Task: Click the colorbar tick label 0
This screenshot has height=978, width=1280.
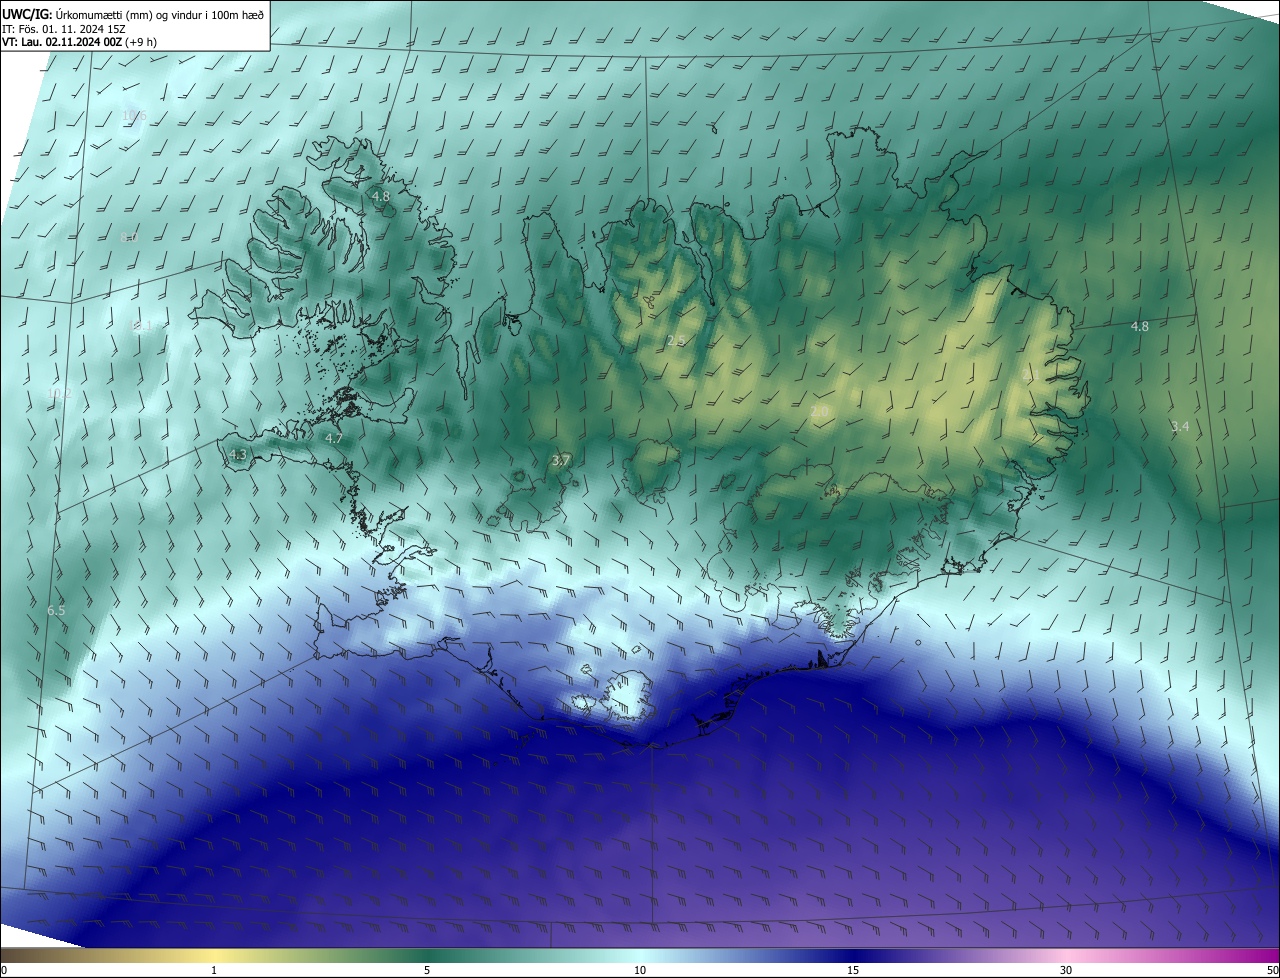Action: (x=4, y=970)
